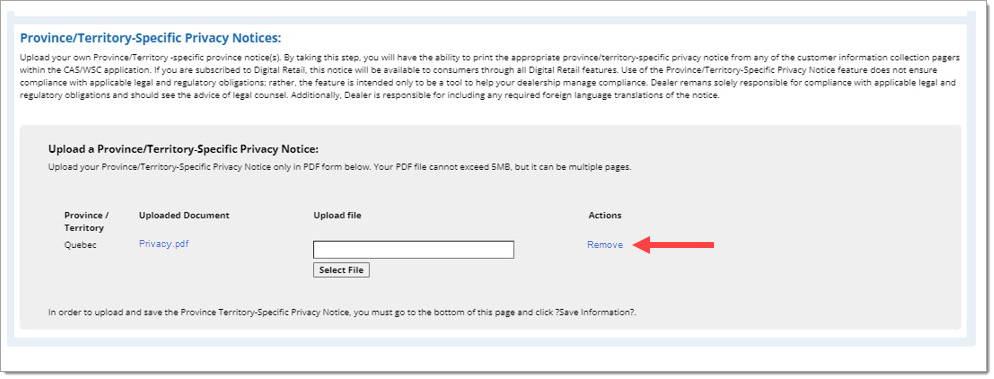Click 'Upload a Province/Territory-Specific Privacy Notice' subheading

click(x=183, y=149)
